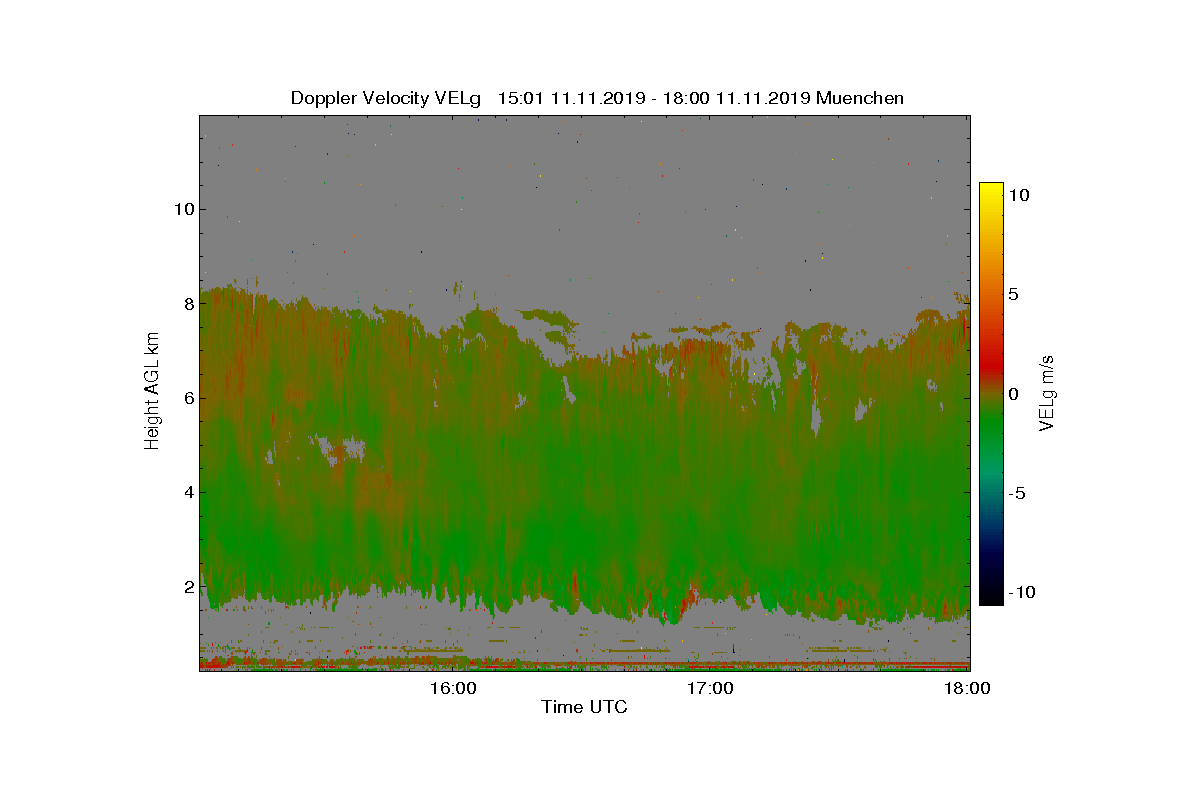The image size is (1200, 800).
Task: Click the colorbar '5' value label
Action: (1013, 294)
